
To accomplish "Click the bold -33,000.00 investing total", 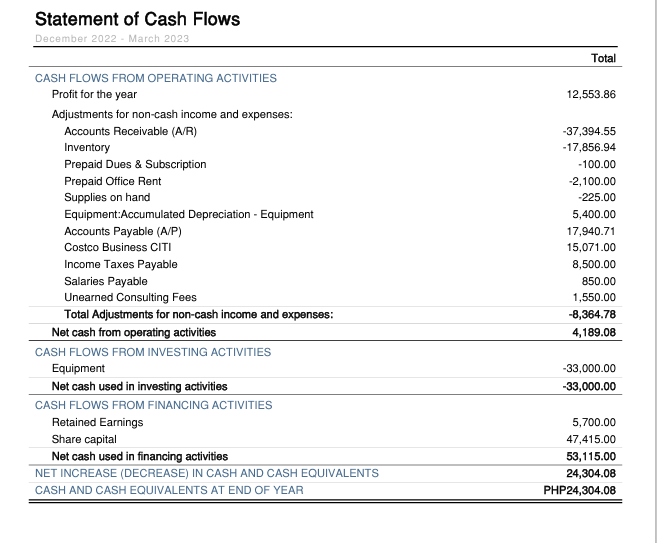I will point(589,386).
